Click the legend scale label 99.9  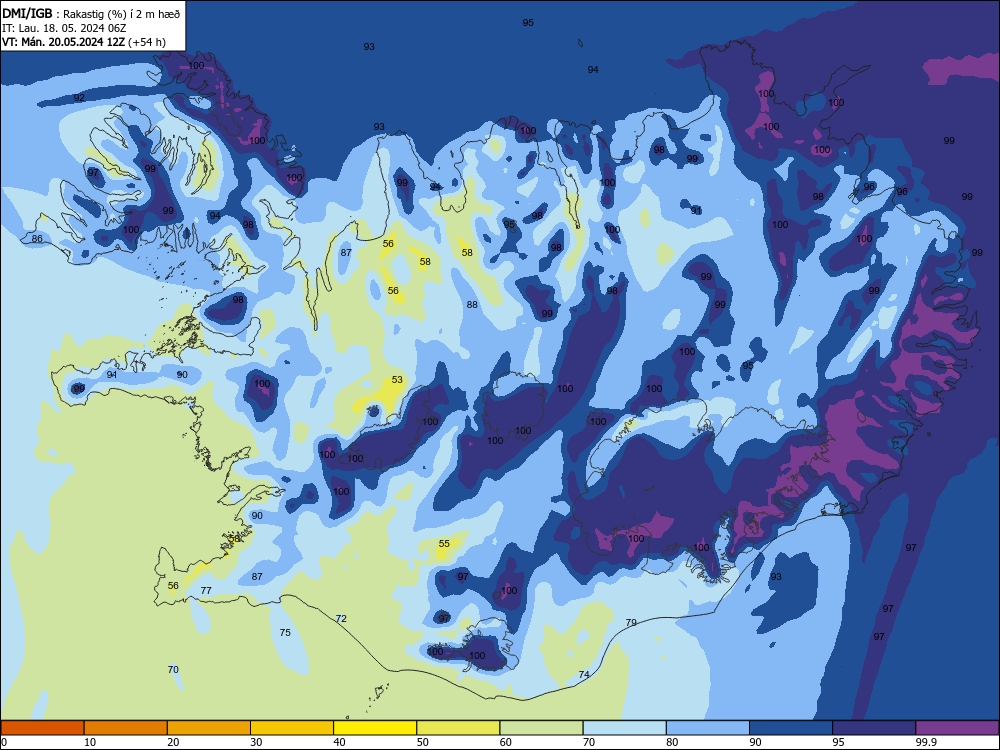[x=926, y=742]
